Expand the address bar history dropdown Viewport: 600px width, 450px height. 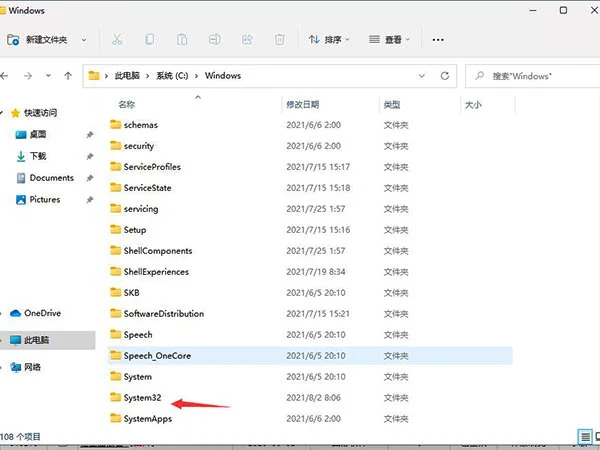[x=422, y=76]
